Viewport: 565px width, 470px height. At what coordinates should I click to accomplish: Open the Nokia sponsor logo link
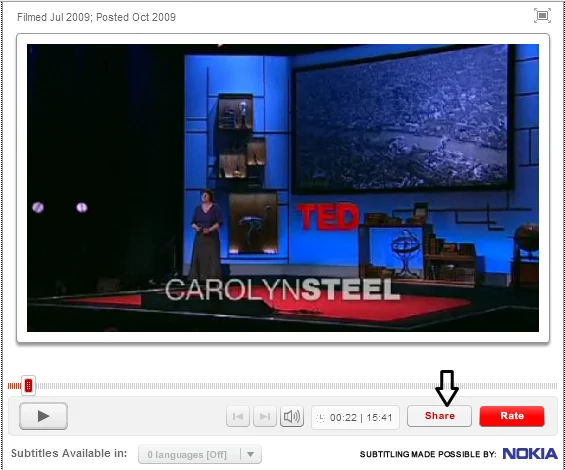[530, 454]
